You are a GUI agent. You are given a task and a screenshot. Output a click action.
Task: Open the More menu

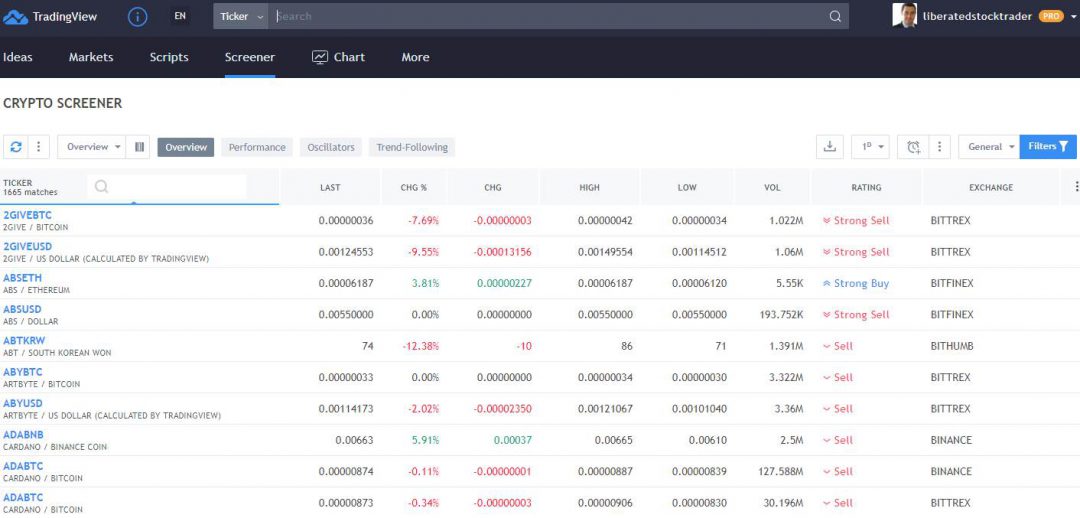coord(415,57)
